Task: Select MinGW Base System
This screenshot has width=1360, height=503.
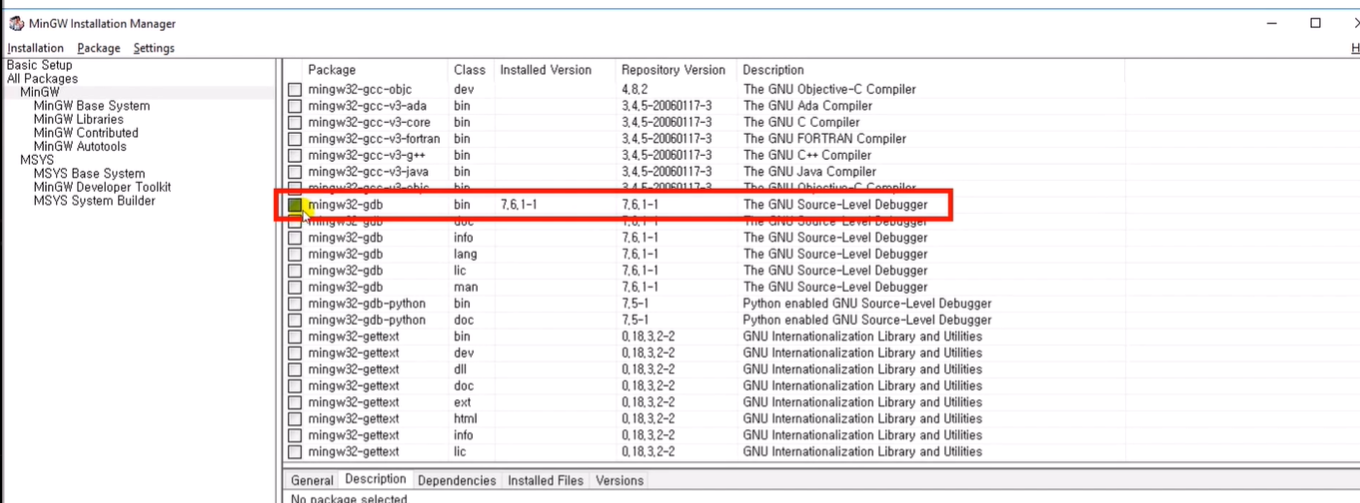Action: [92, 106]
